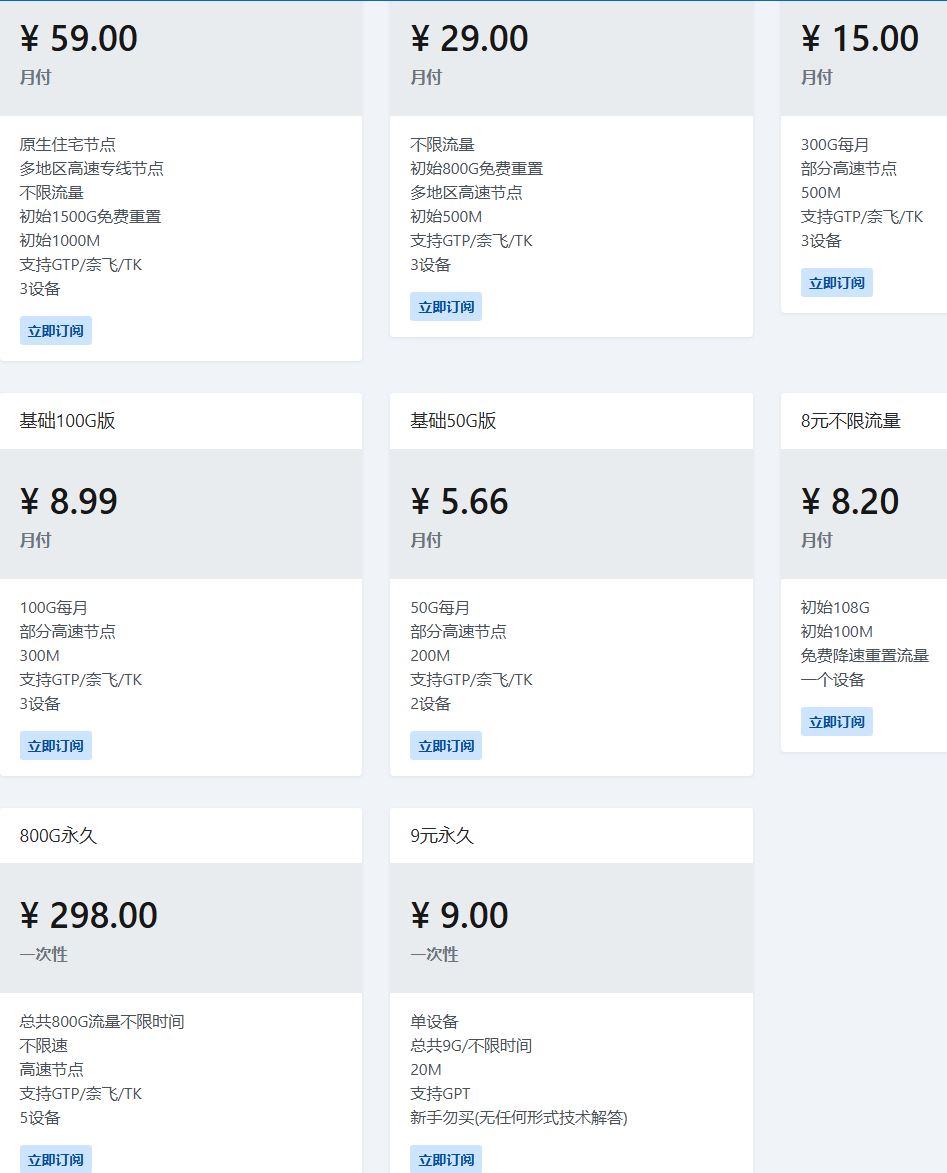Click the ¥ 298.00 price text

point(89,915)
